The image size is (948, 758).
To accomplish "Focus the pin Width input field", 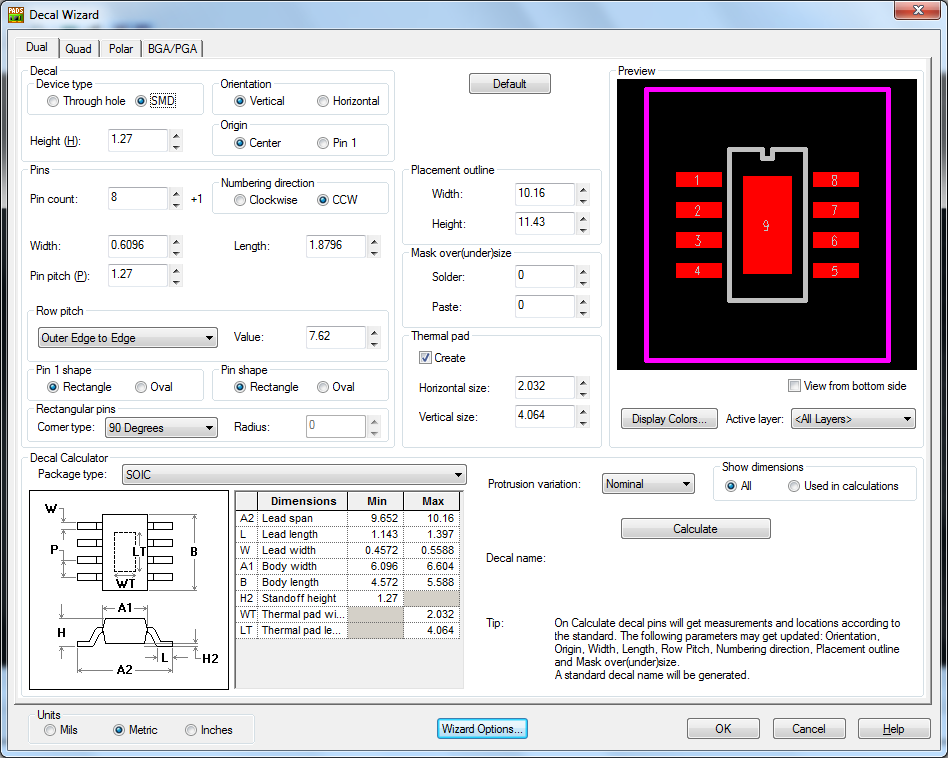I will (x=138, y=246).
